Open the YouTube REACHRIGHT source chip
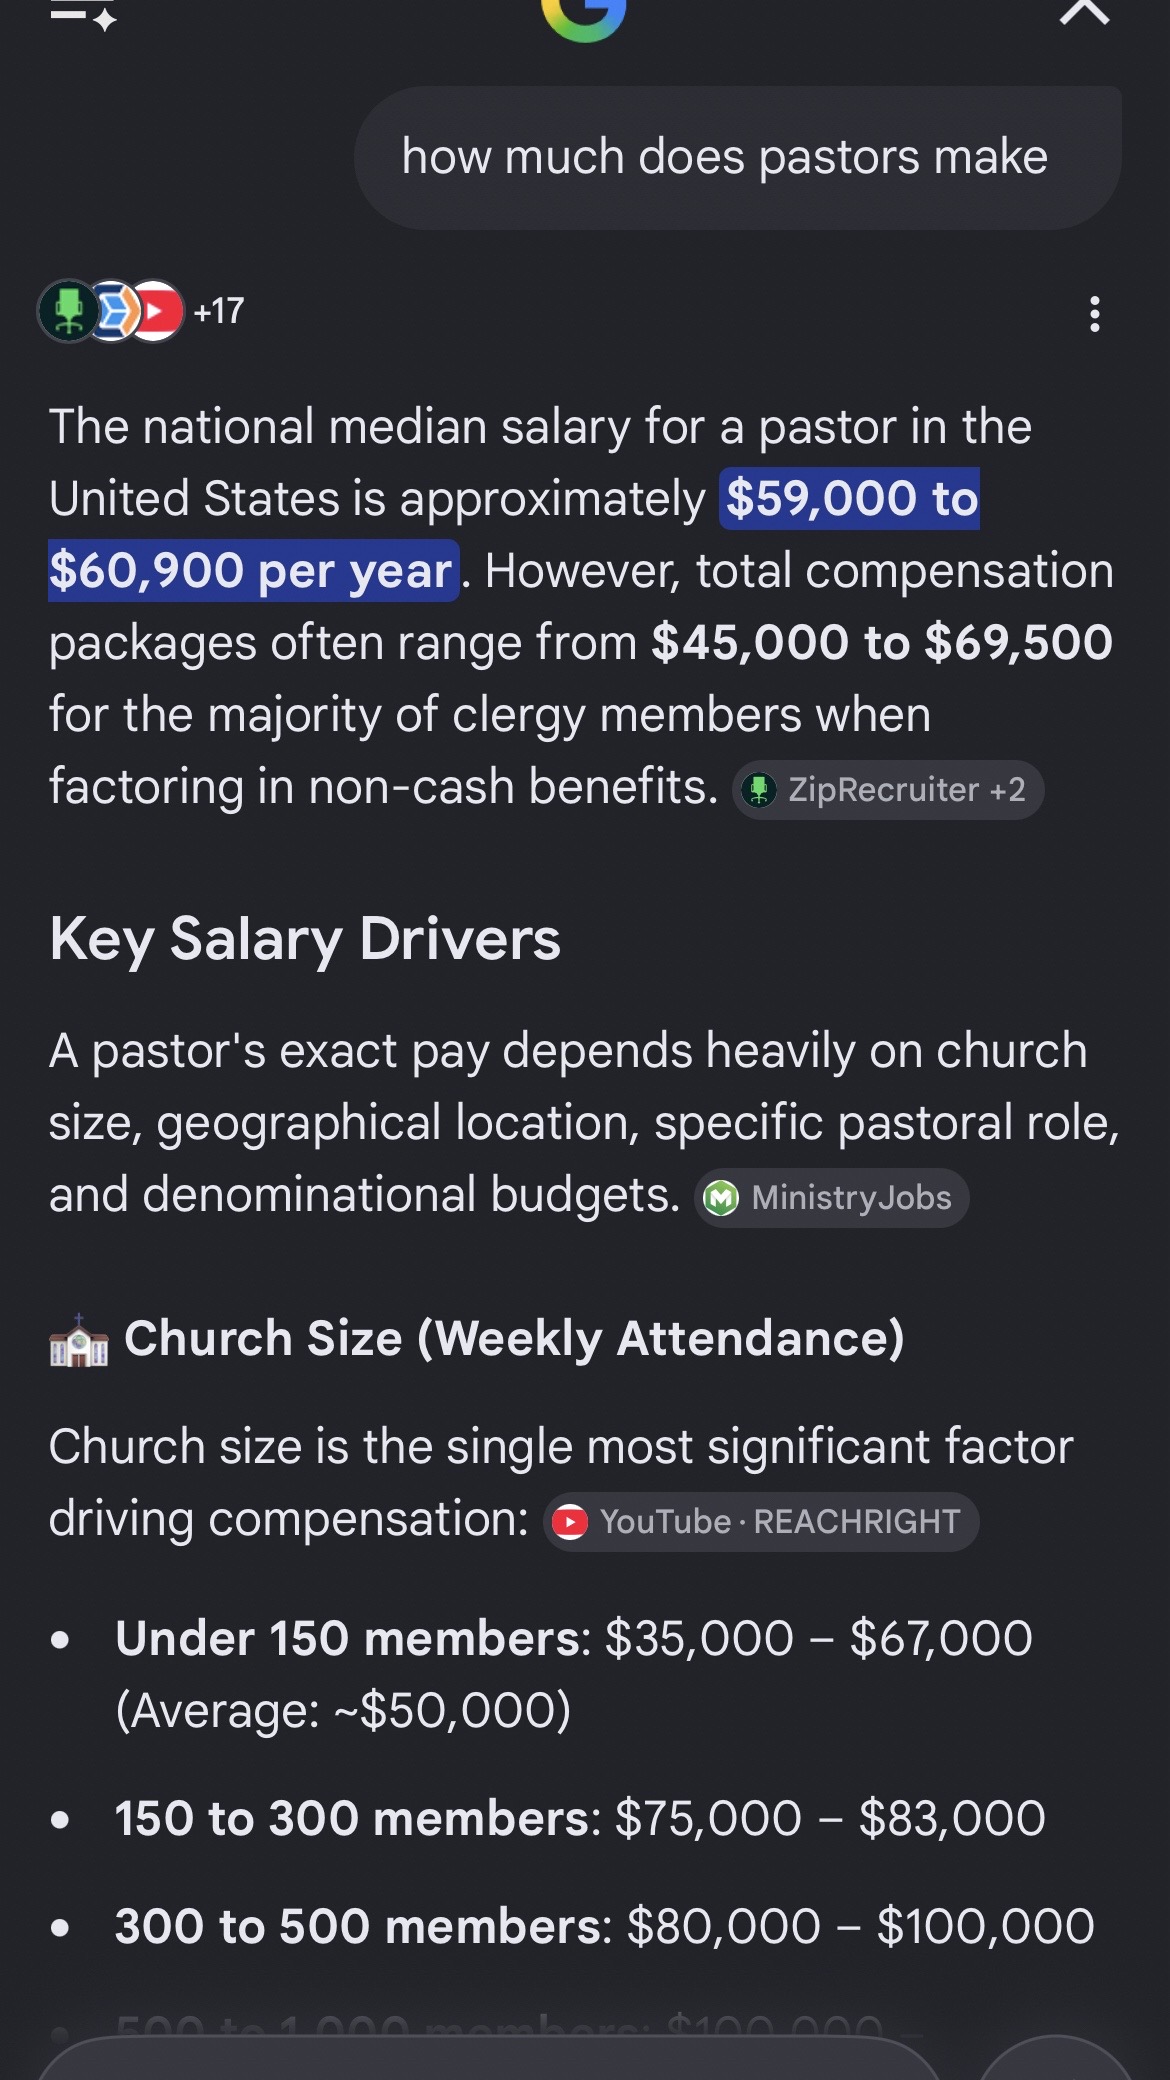 point(761,1522)
